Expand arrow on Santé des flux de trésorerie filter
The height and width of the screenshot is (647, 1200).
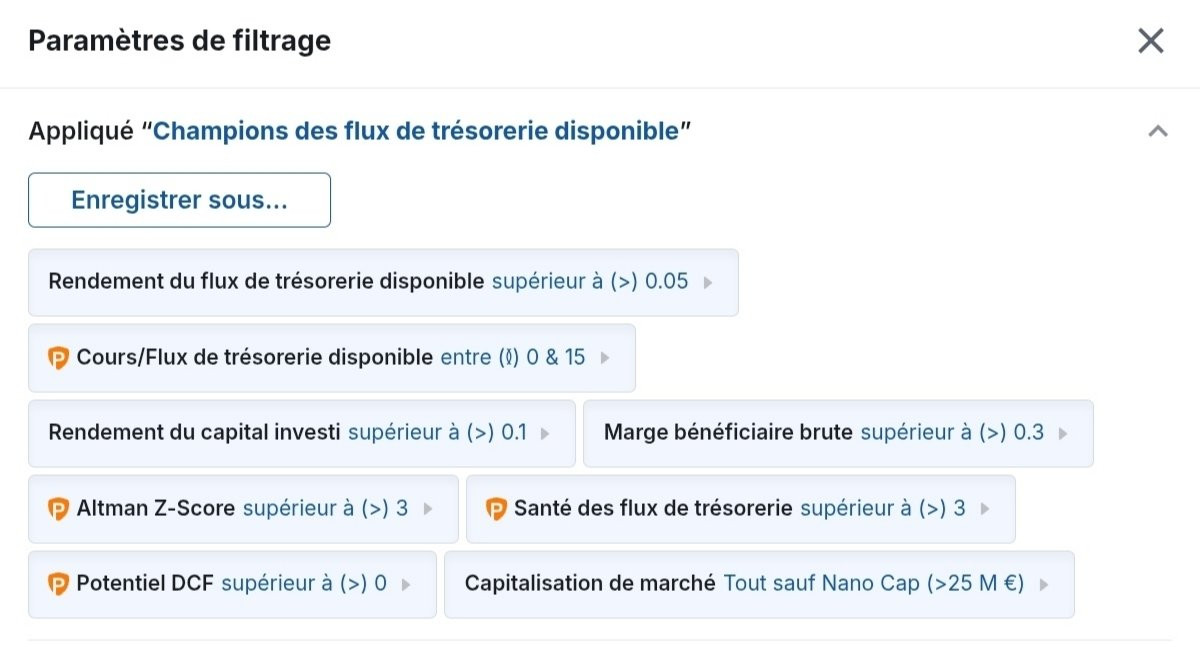(985, 509)
